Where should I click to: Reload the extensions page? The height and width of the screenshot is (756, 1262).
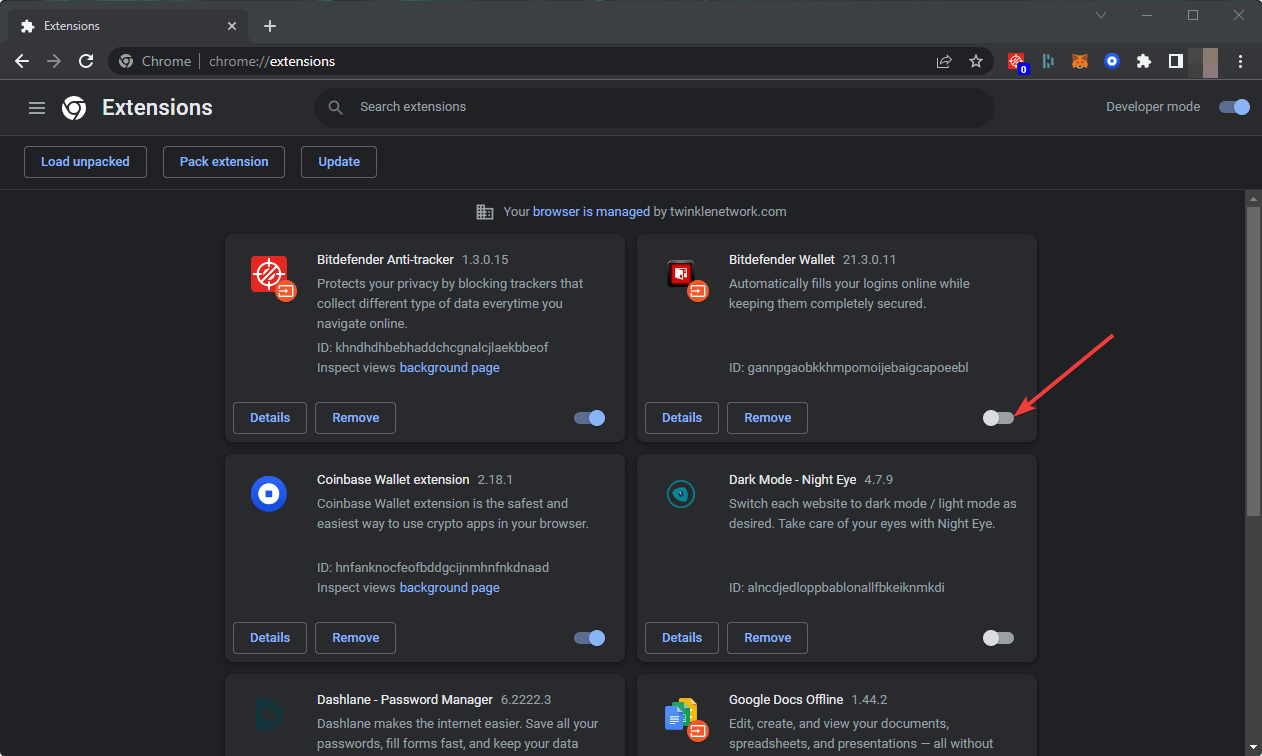click(x=86, y=61)
